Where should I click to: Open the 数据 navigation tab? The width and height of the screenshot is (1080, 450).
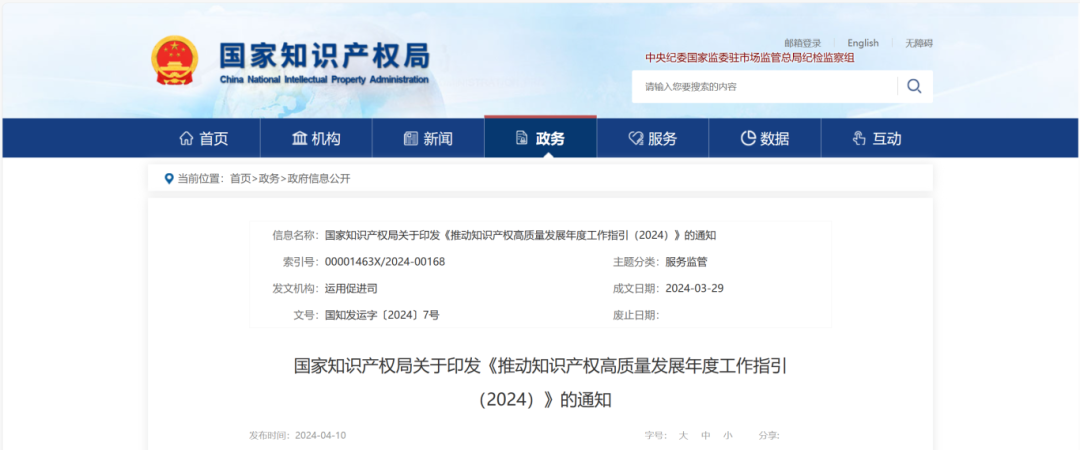[765, 139]
